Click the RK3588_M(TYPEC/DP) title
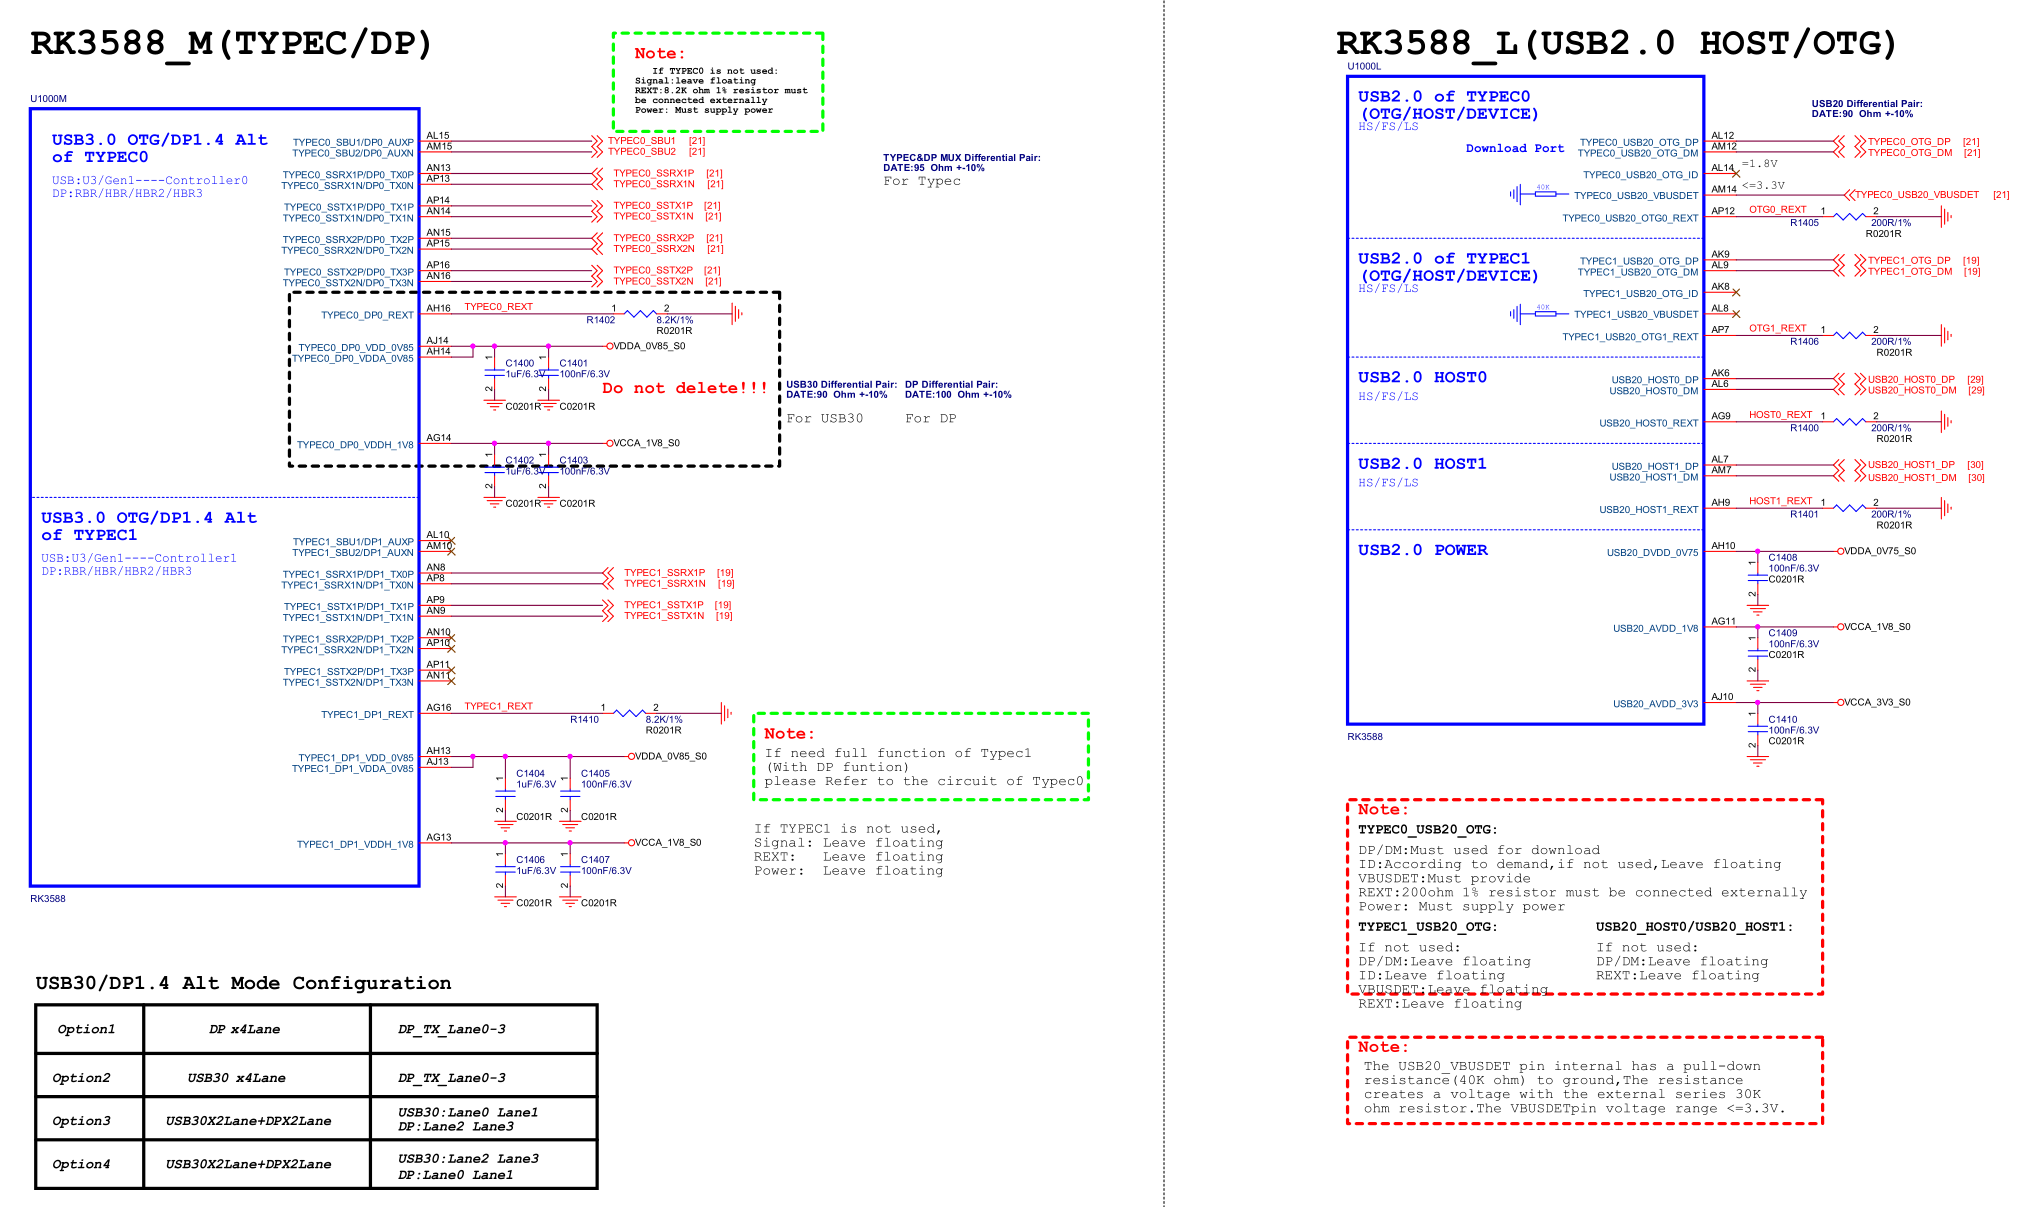The height and width of the screenshot is (1207, 2031). coord(231,43)
